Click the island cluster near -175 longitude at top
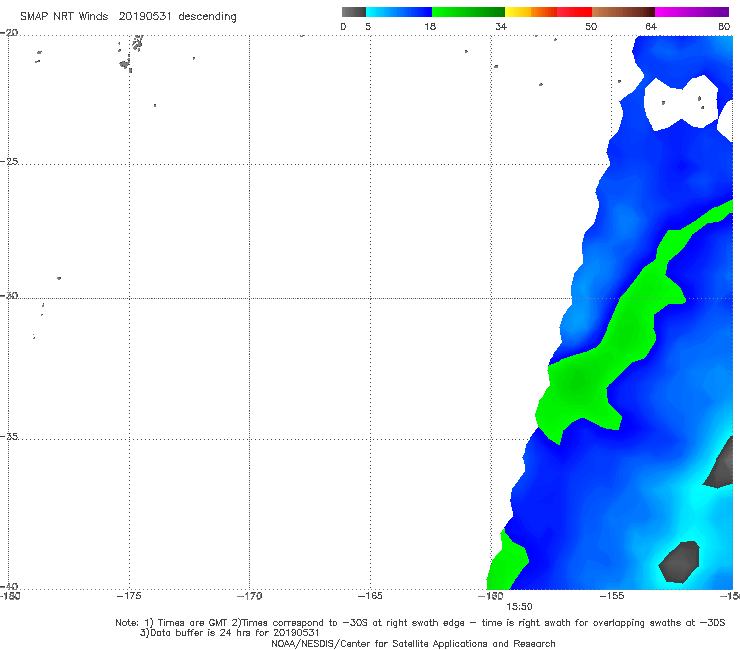This screenshot has width=740, height=650. pyautogui.click(x=131, y=53)
